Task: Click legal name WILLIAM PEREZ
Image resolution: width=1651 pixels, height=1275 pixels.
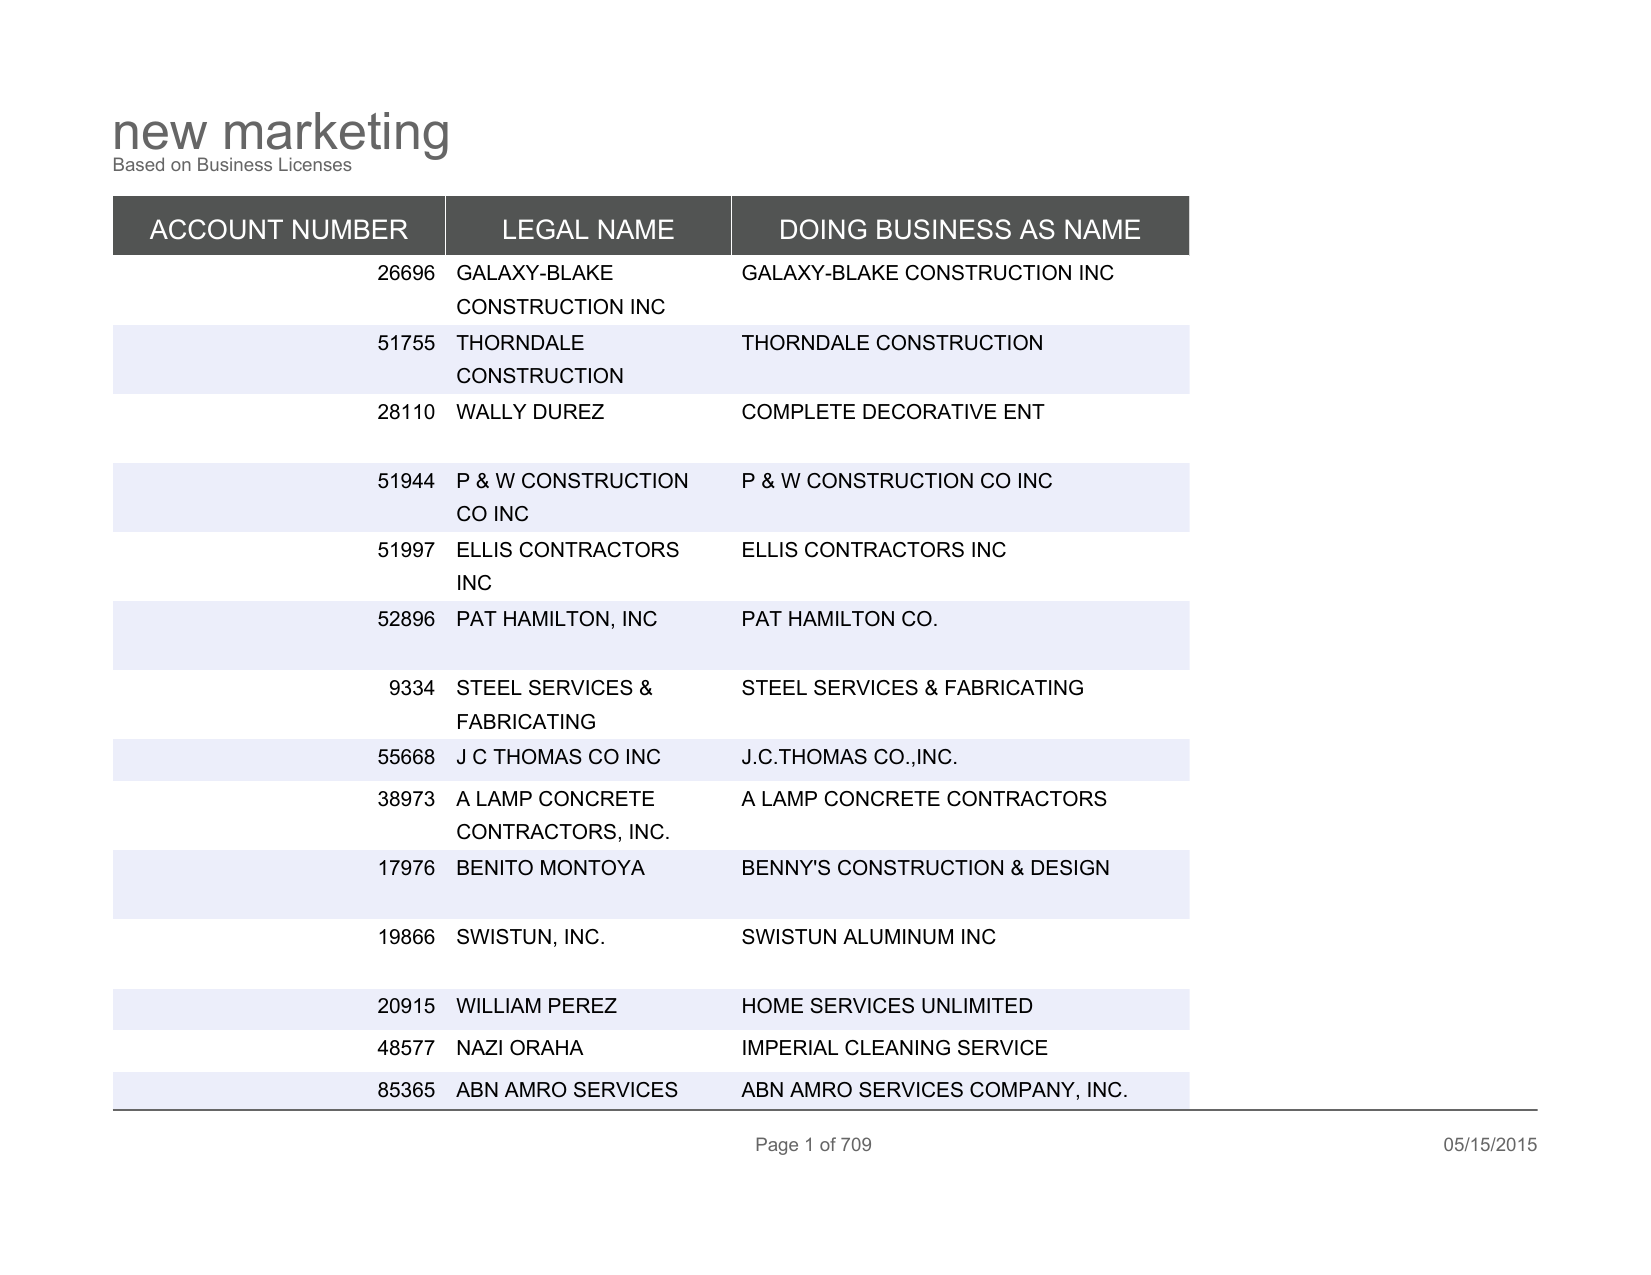Action: click(536, 1006)
